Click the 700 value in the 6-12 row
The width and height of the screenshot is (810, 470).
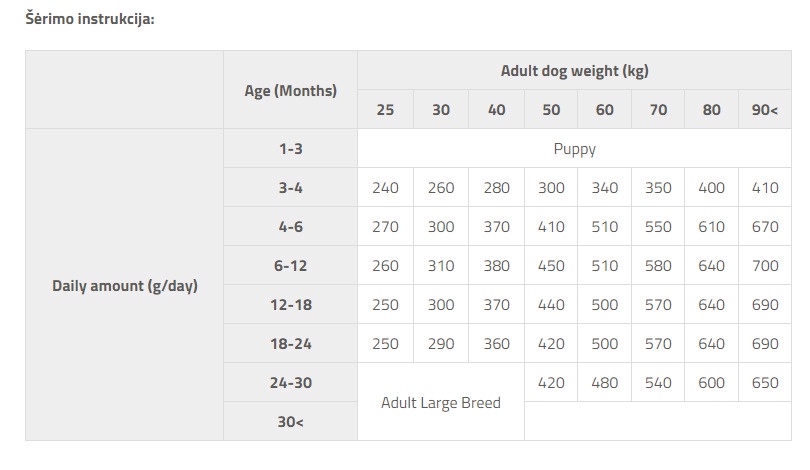click(x=765, y=266)
